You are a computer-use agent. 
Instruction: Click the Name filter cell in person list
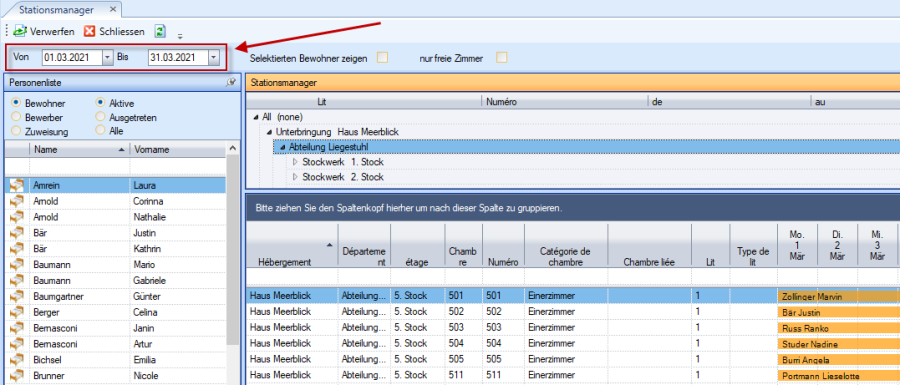click(79, 167)
